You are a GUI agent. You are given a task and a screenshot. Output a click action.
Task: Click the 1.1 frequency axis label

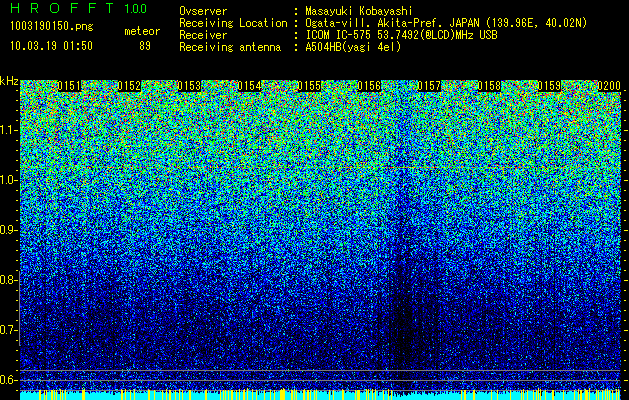[9, 130]
